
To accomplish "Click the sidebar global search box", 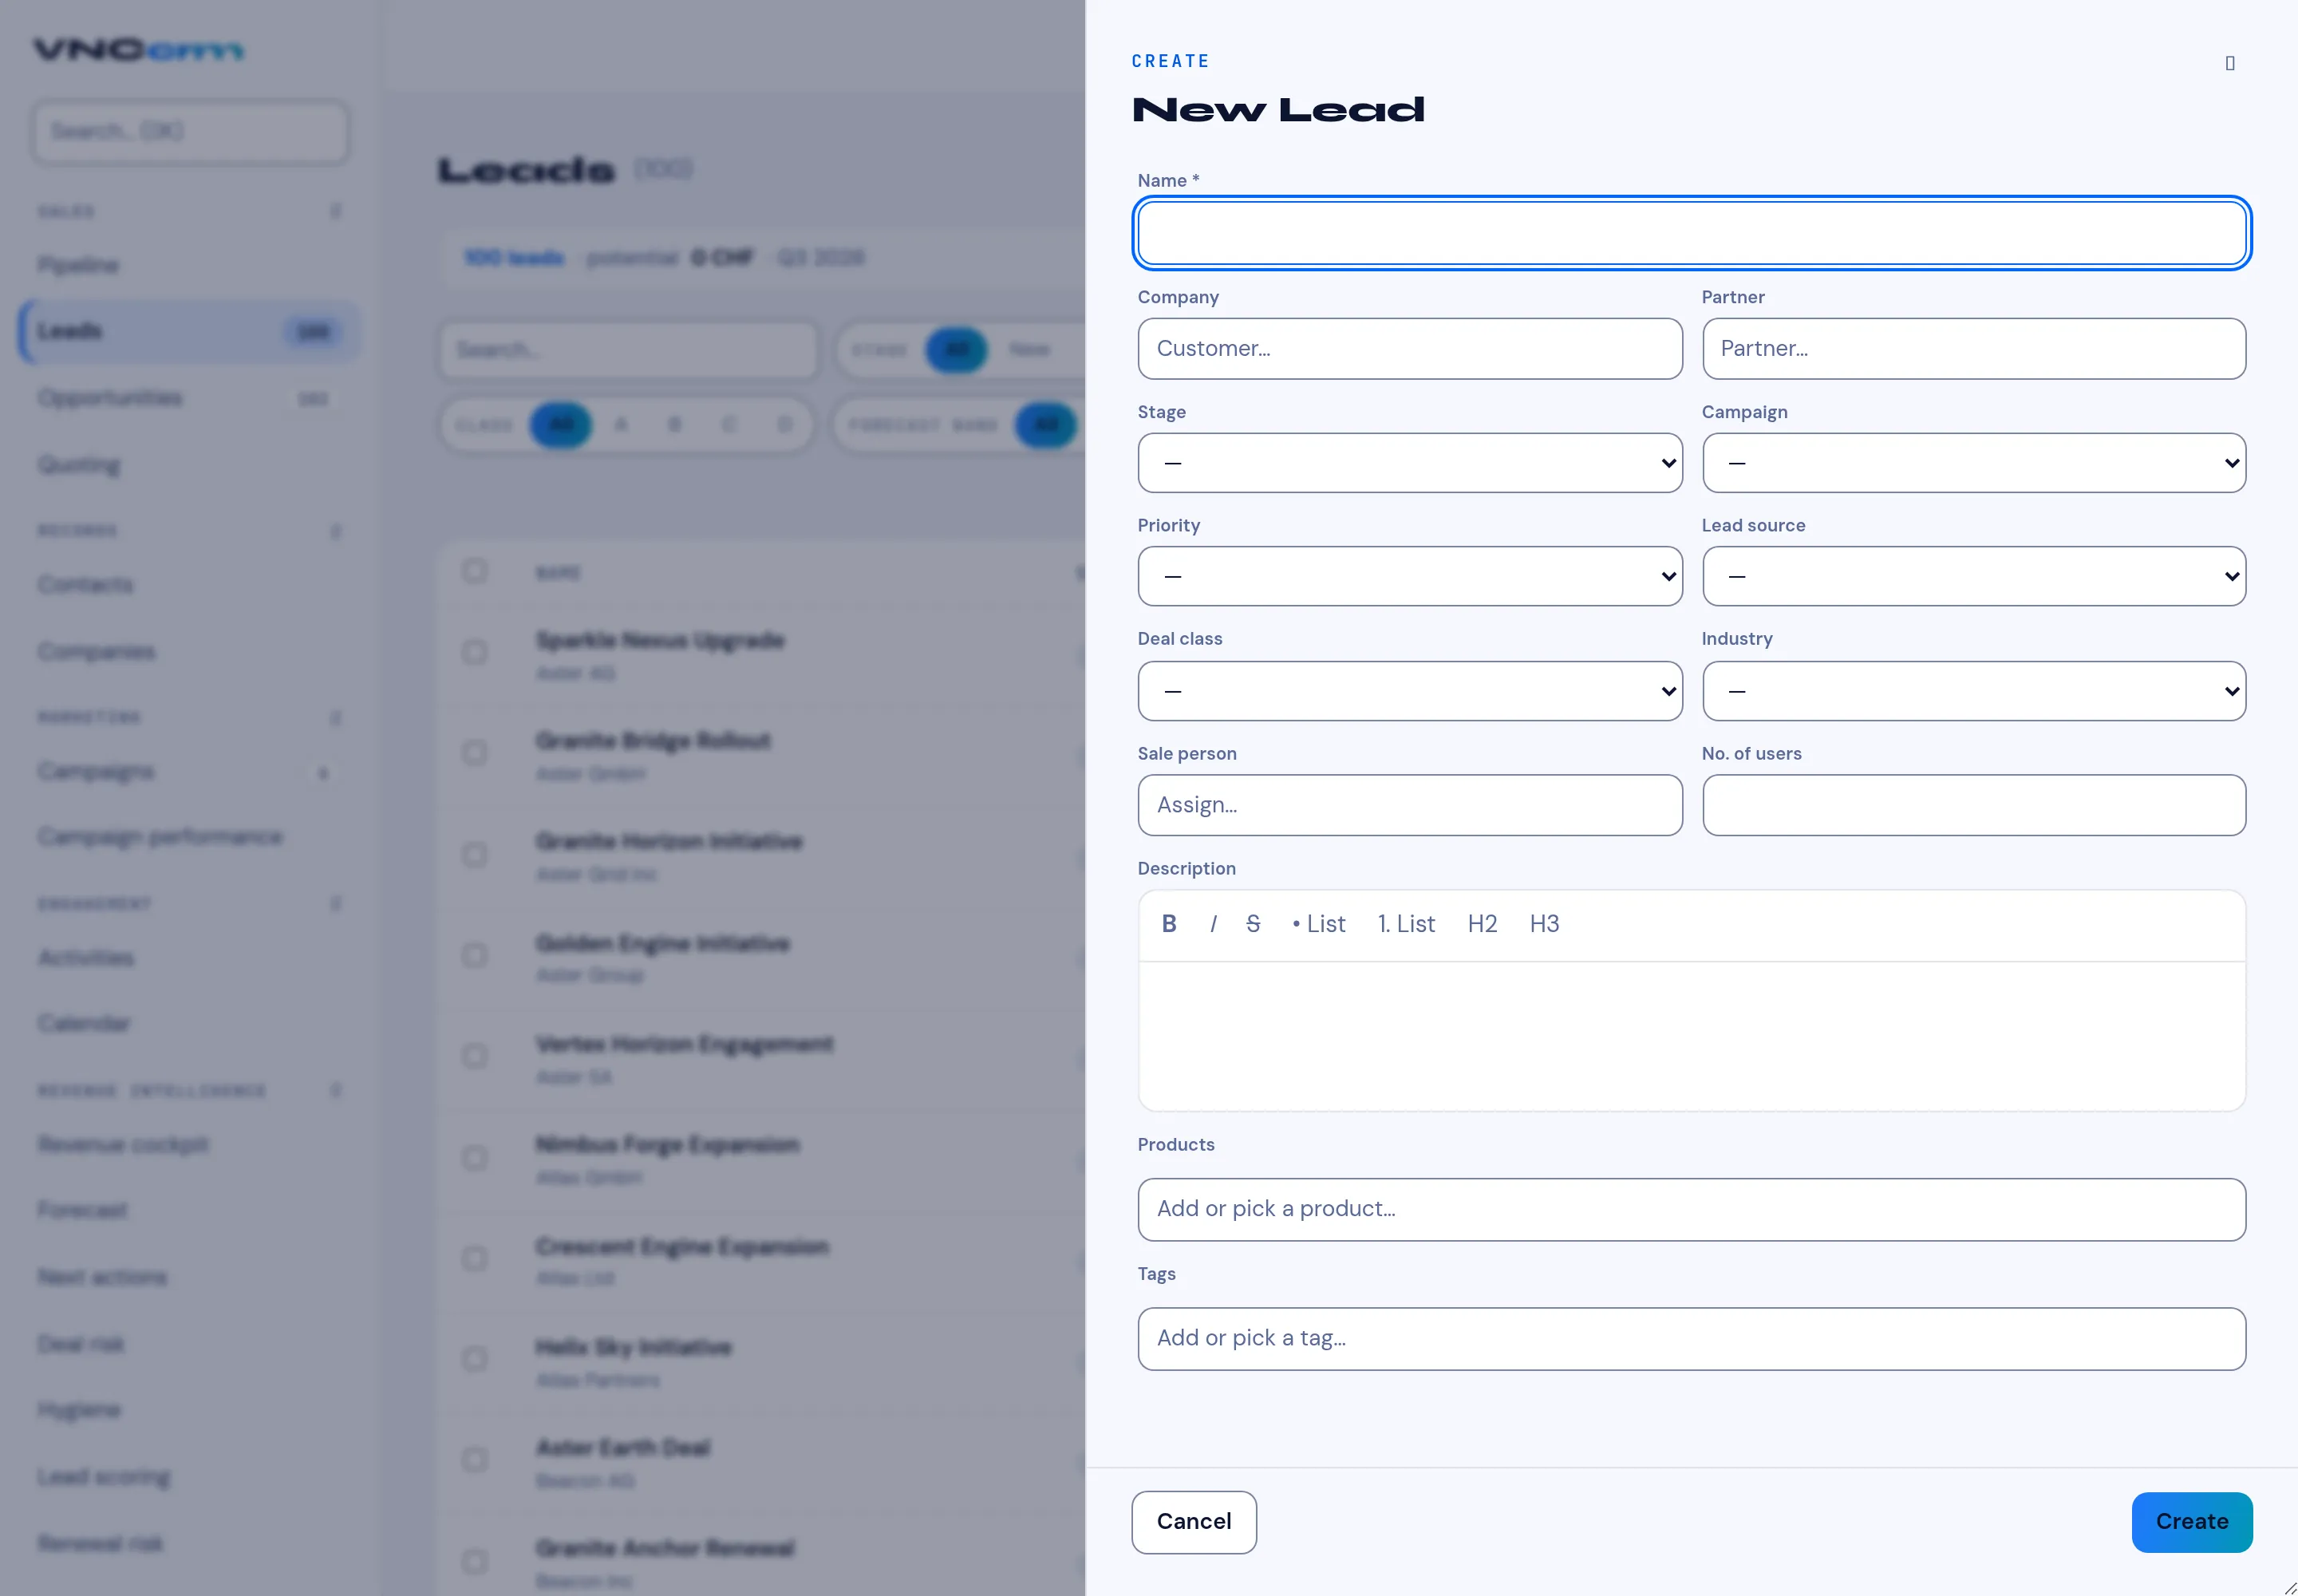I will [190, 131].
